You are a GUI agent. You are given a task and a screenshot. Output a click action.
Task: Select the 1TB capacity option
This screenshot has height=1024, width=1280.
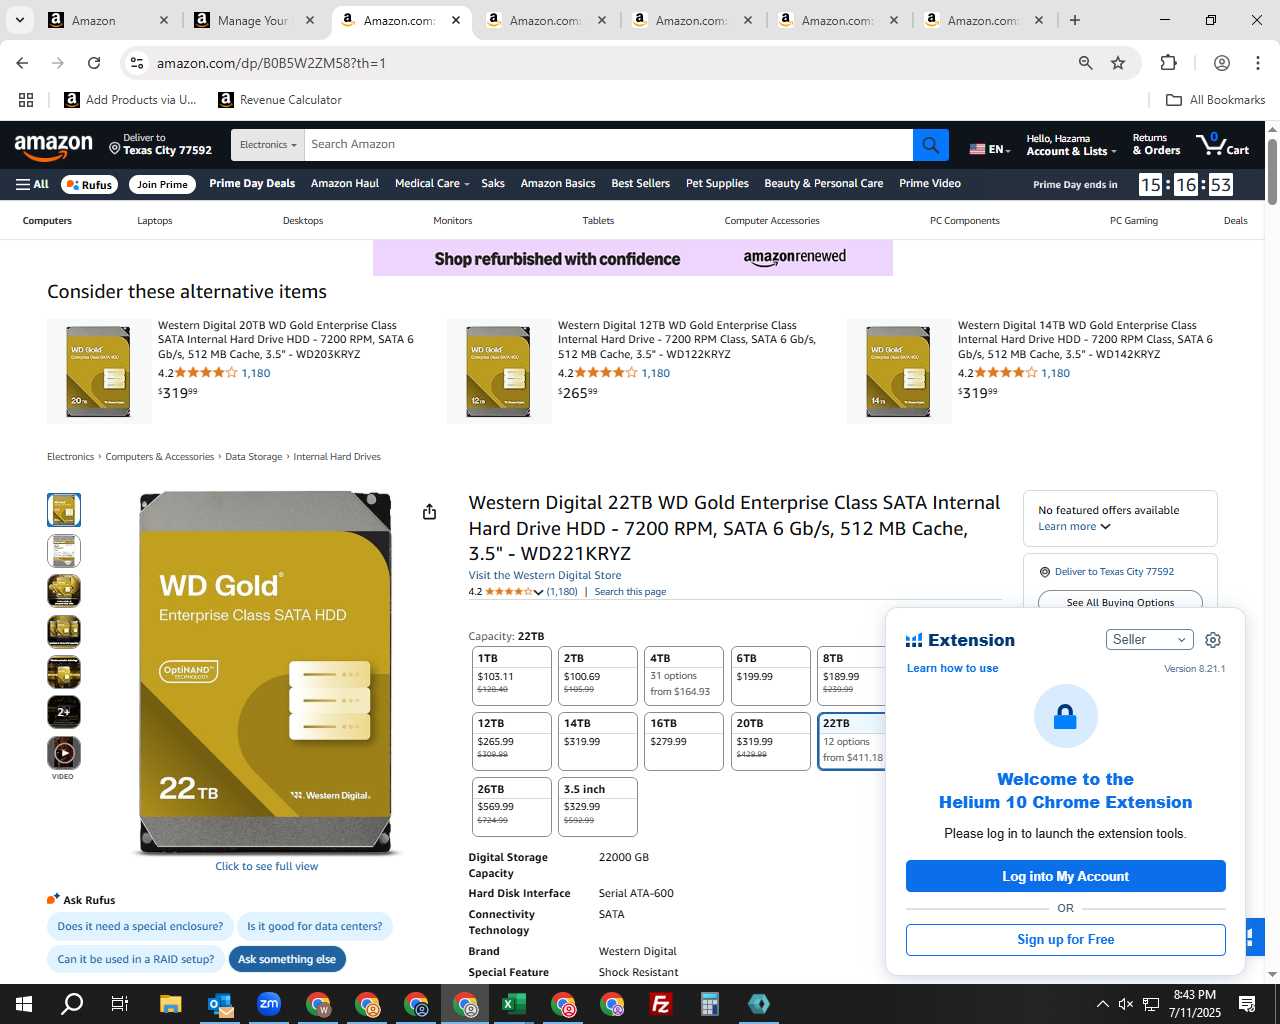(x=511, y=676)
